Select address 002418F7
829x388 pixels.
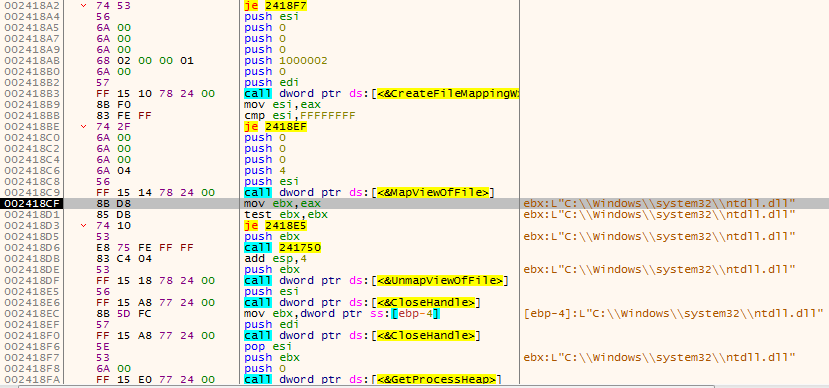(x=31, y=358)
